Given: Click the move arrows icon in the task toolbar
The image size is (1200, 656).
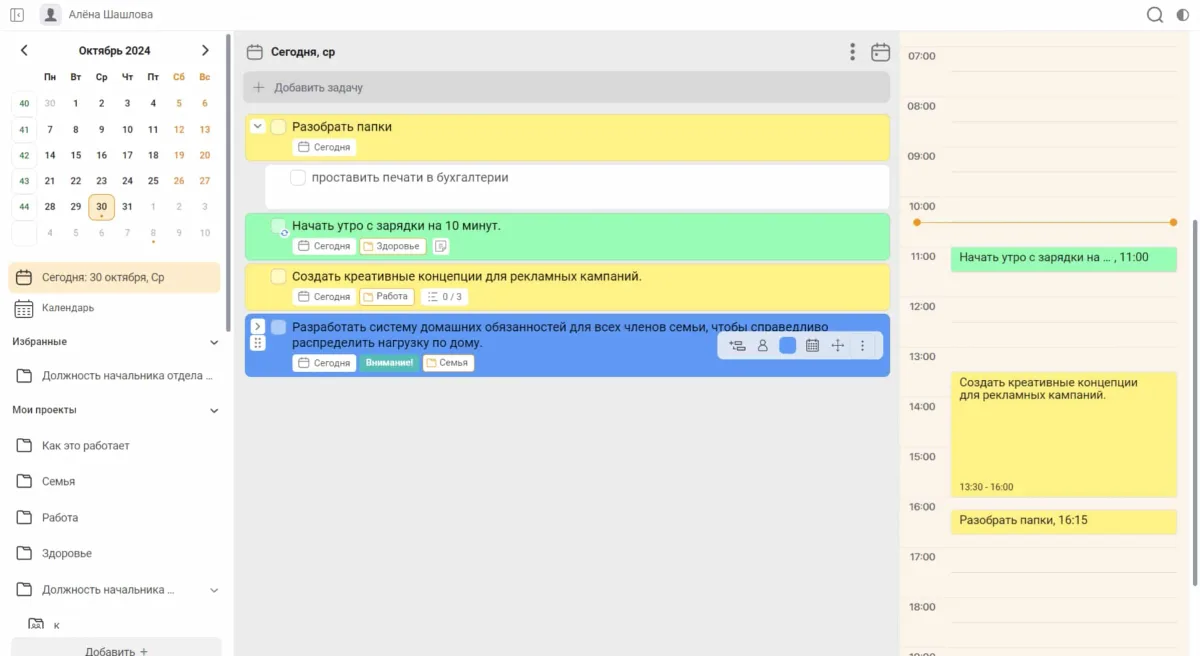Looking at the screenshot, I should pyautogui.click(x=838, y=346).
